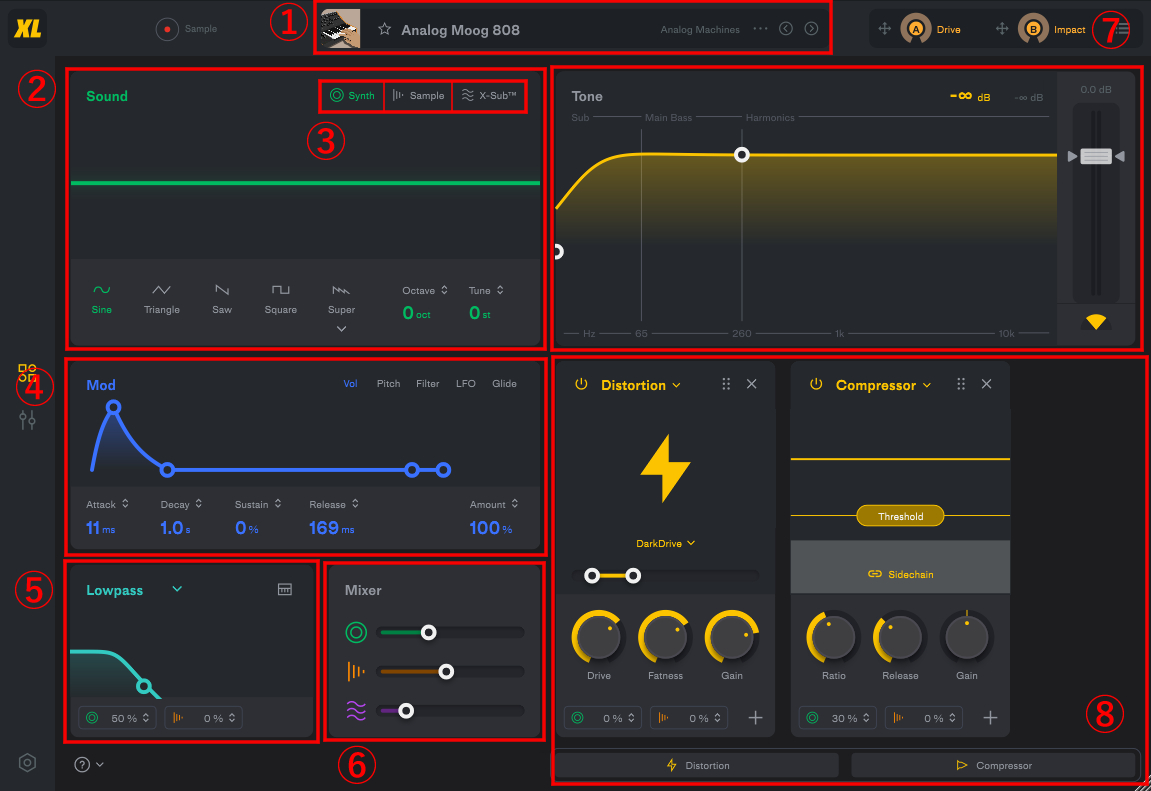Screen dimensions: 1151x791
Task: Switch to the Sample sound tab
Action: coord(418,96)
